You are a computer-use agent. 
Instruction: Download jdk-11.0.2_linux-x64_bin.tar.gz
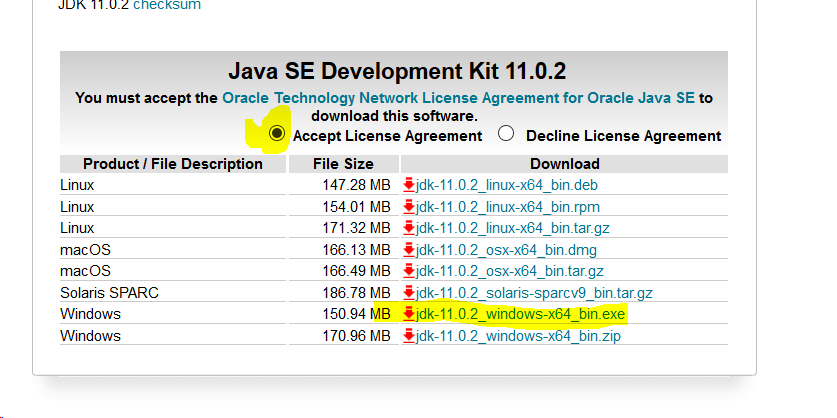pos(512,228)
